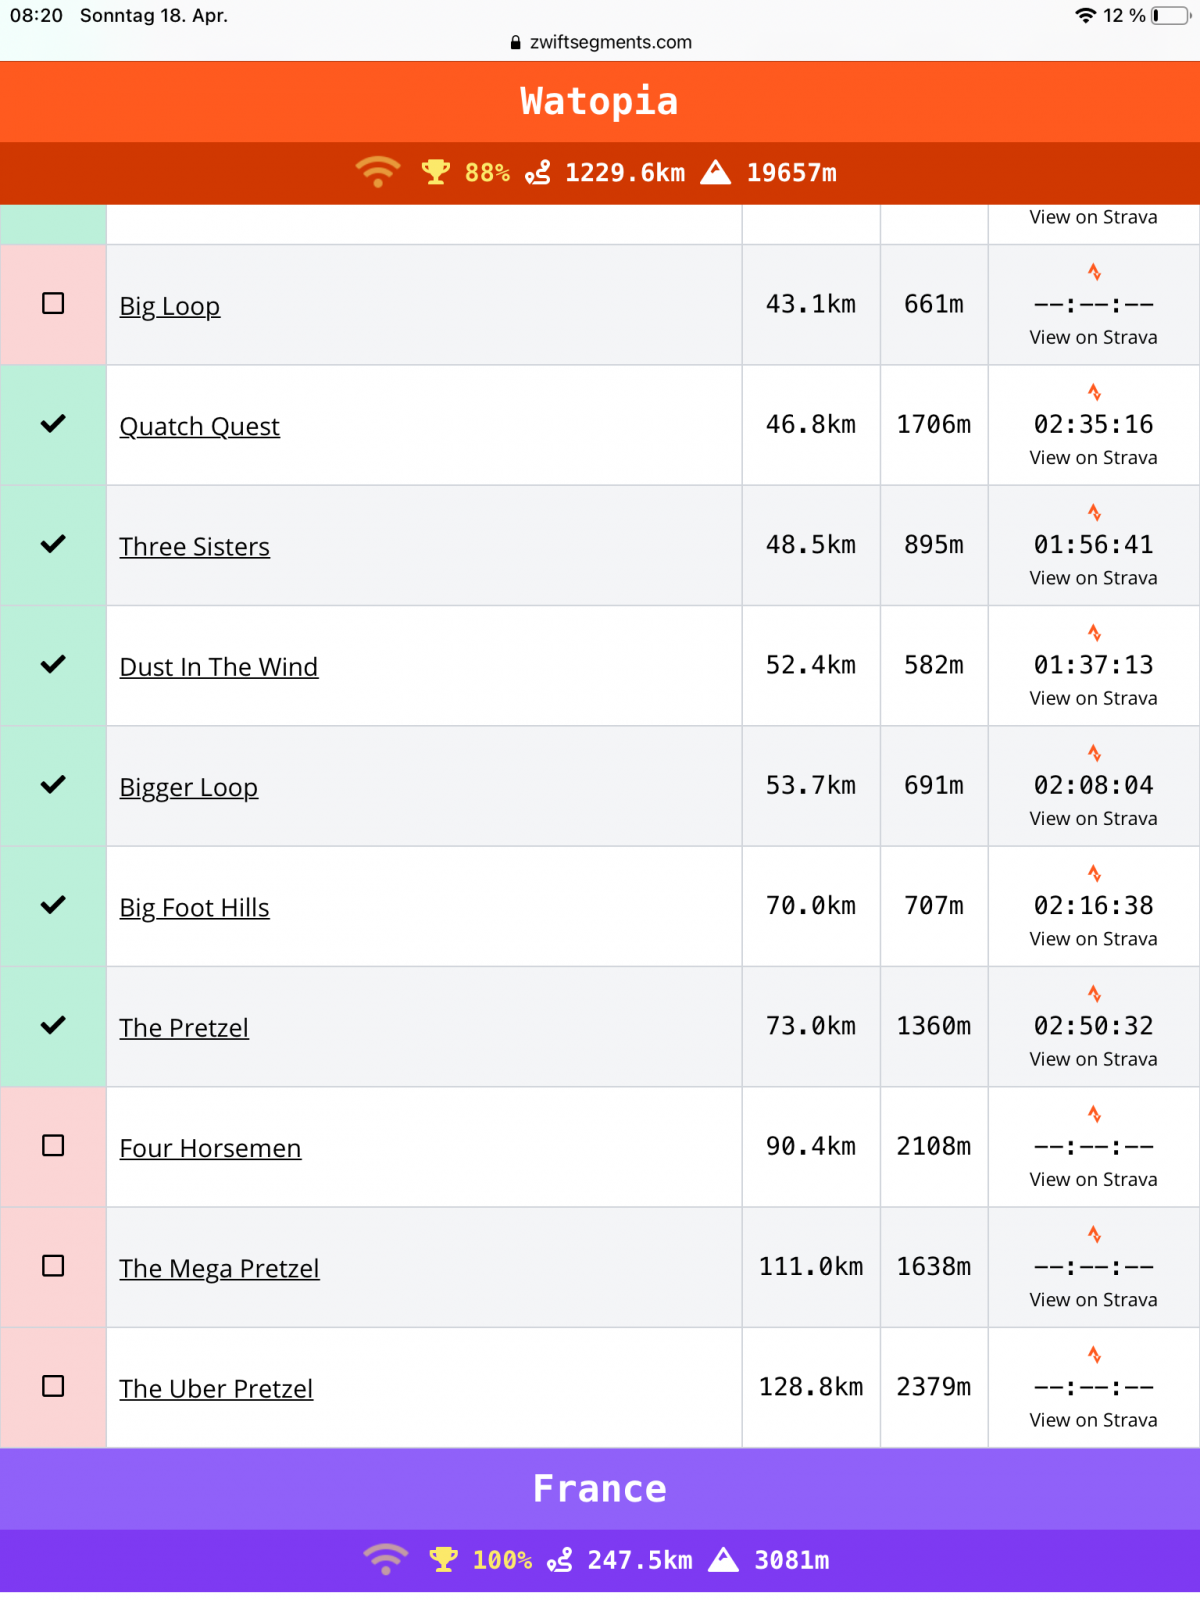Screen dimensions: 1200x1600
Task: Tick the Four Horsemen checkbox
Action: [x=53, y=1146]
